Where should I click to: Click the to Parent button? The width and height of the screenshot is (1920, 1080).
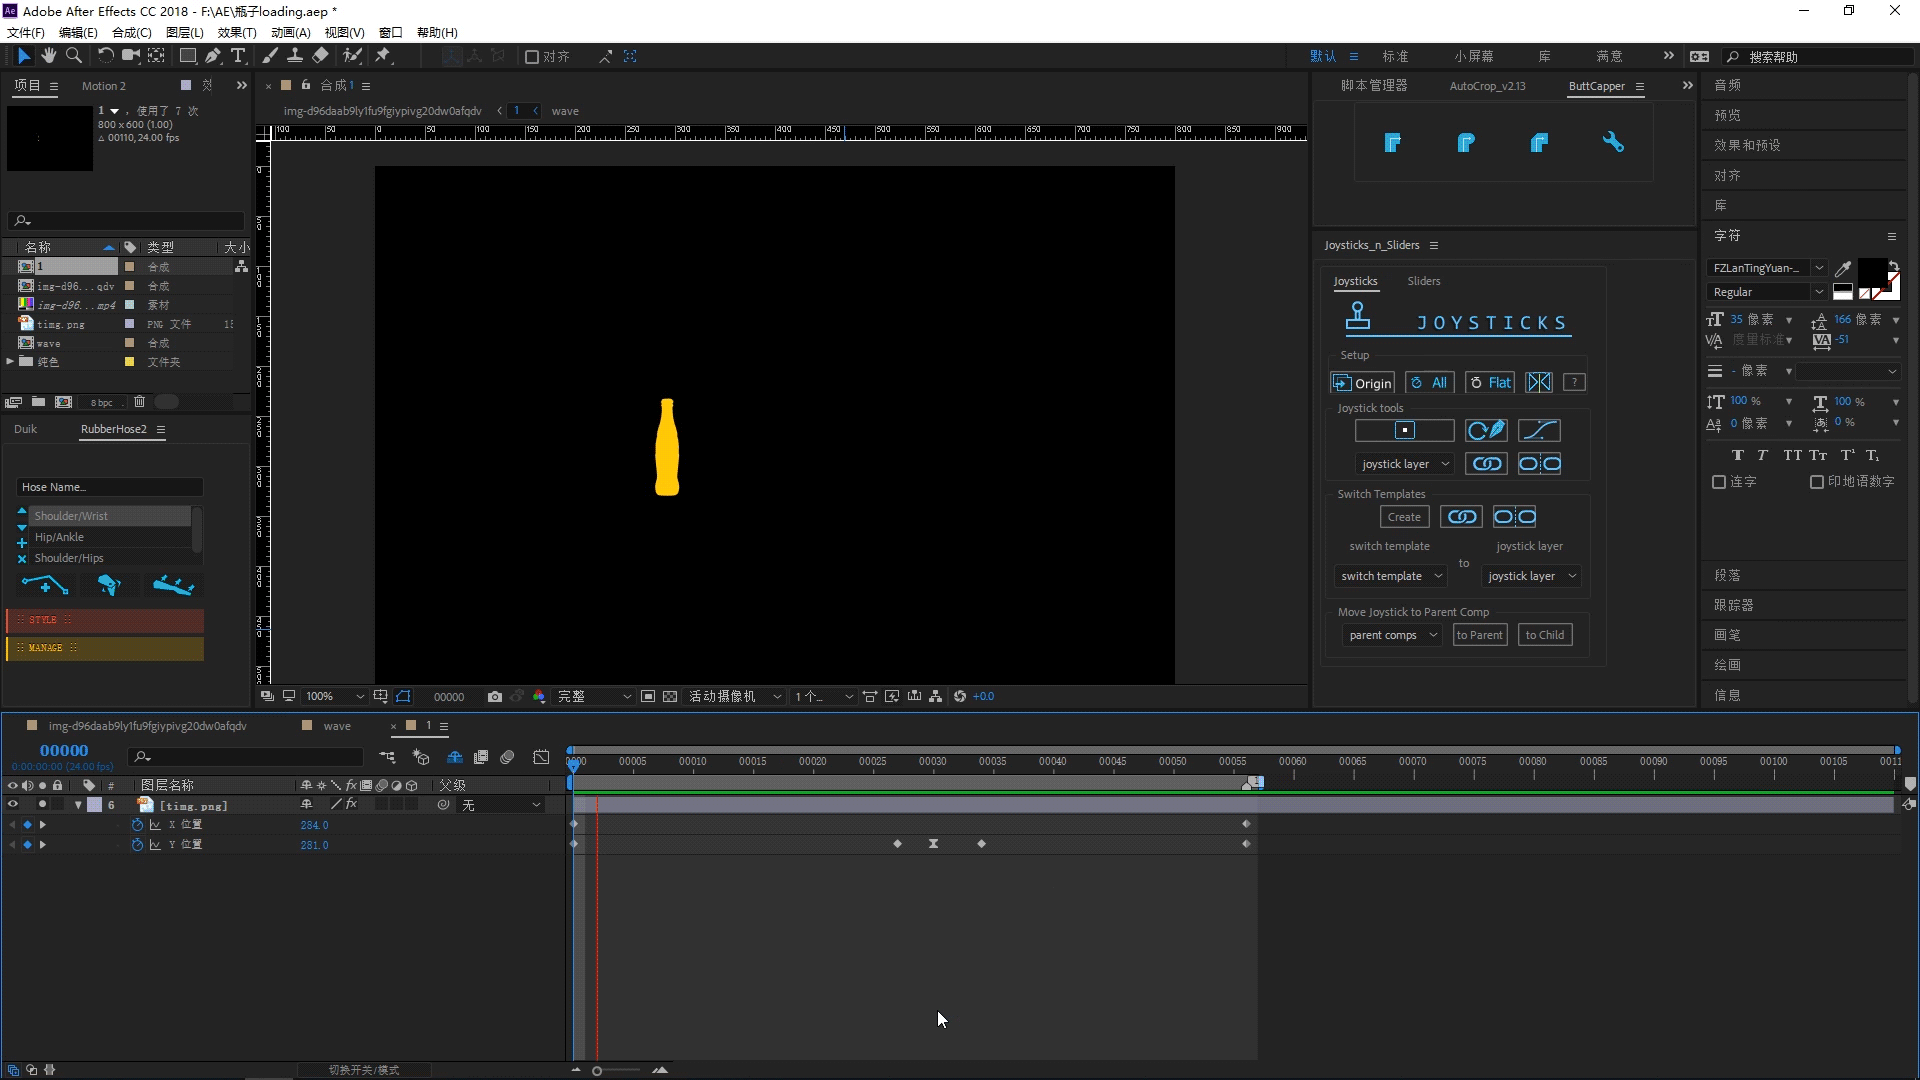[1479, 636]
